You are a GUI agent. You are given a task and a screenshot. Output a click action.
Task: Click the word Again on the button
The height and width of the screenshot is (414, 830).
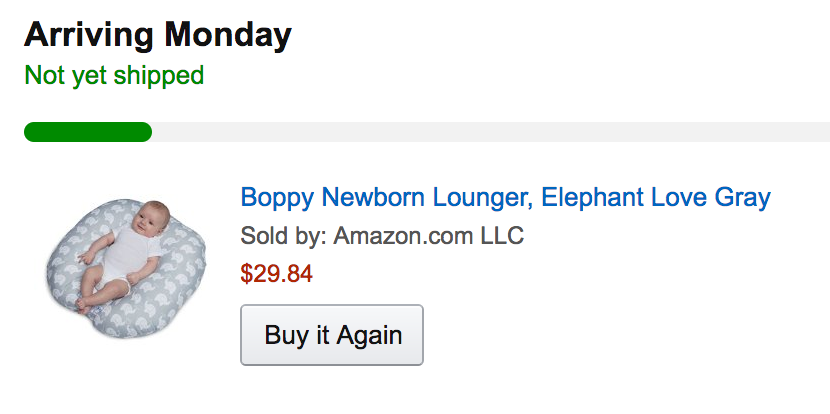pos(371,335)
